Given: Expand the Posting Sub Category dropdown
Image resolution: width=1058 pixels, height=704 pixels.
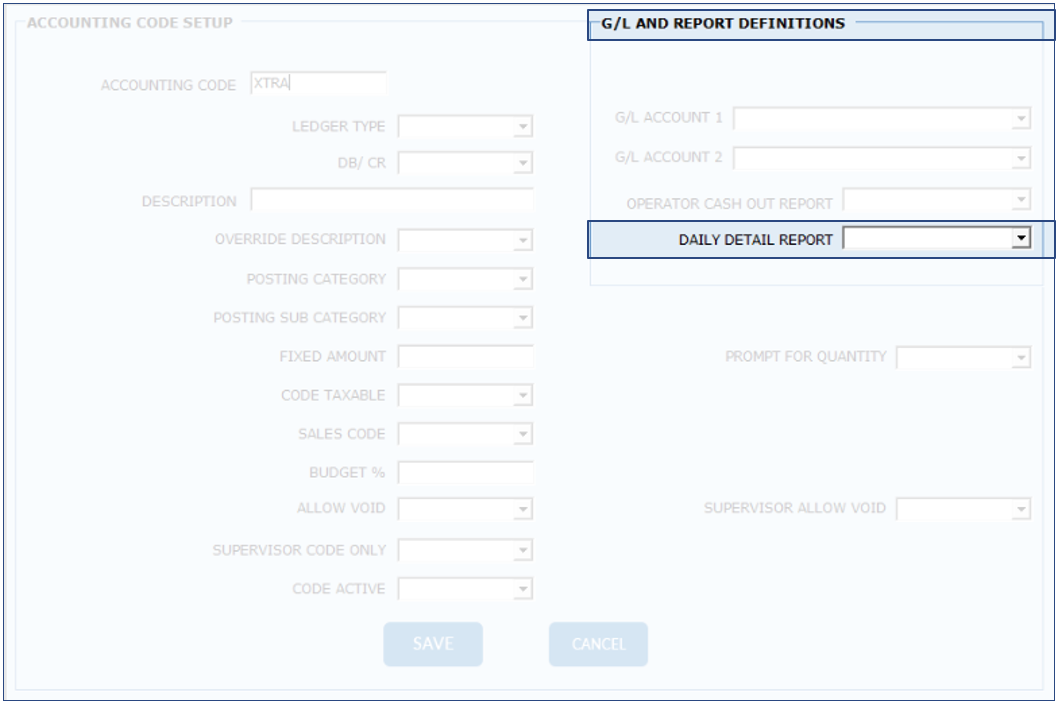Looking at the screenshot, I should coord(522,319).
